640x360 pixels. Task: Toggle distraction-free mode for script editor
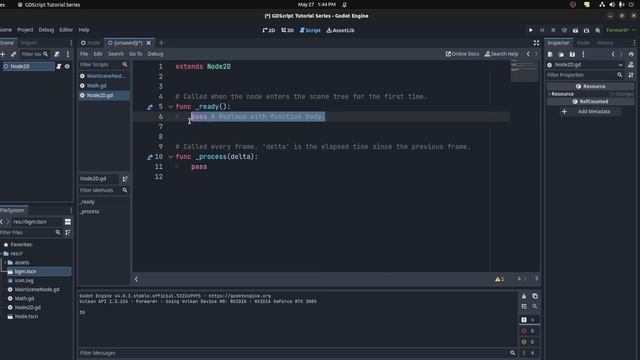tap(536, 43)
